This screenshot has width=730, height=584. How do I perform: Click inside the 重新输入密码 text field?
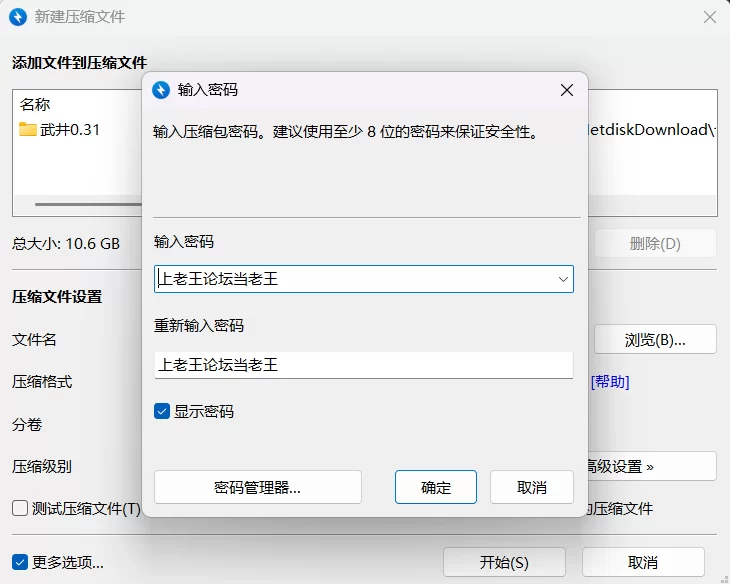364,365
